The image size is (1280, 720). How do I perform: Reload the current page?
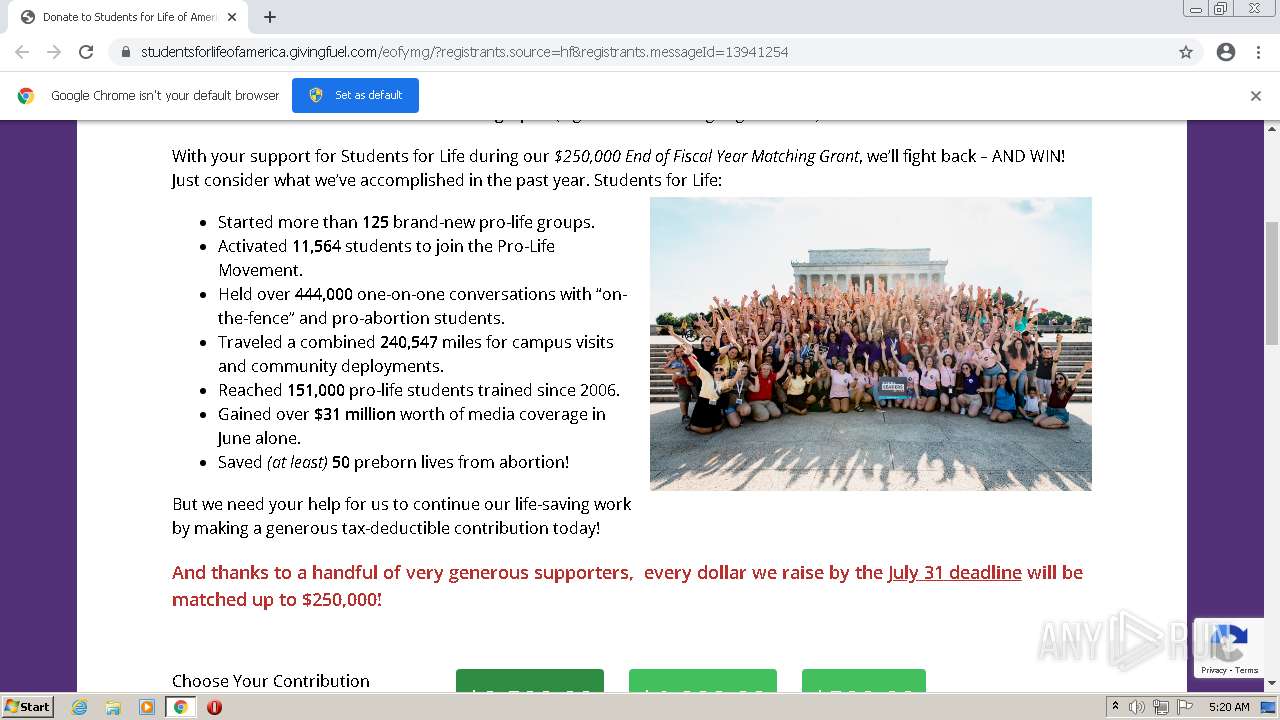tap(86, 52)
